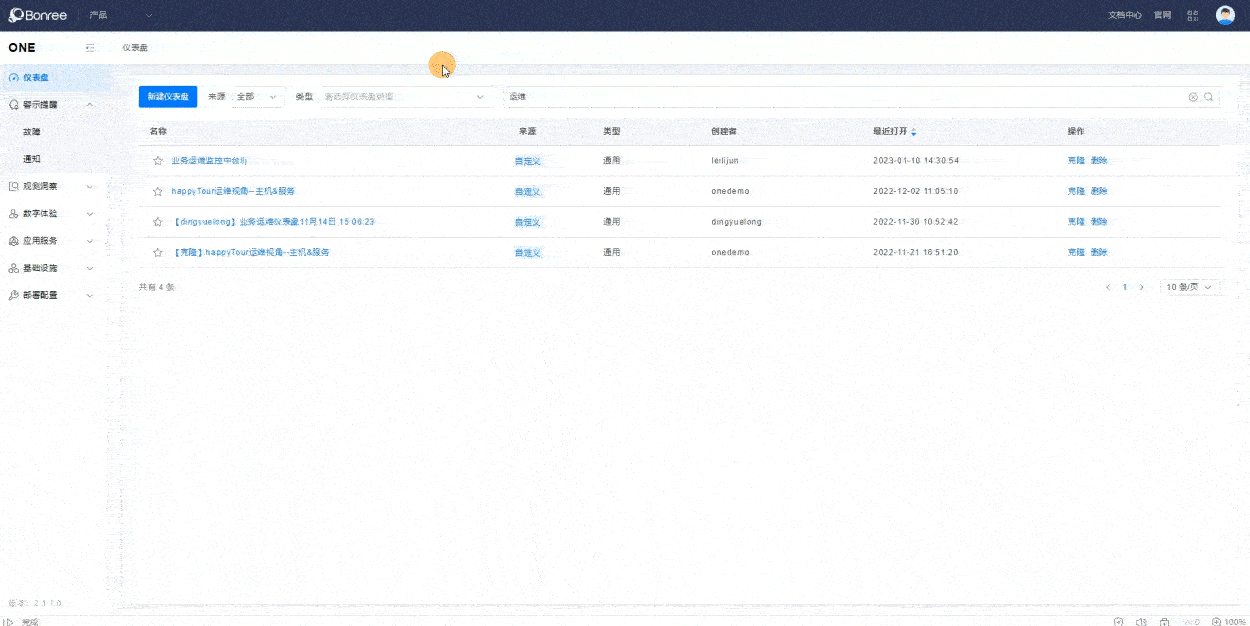The image size is (1250, 626).
Task: Click into the search input field
Action: [x=845, y=97]
